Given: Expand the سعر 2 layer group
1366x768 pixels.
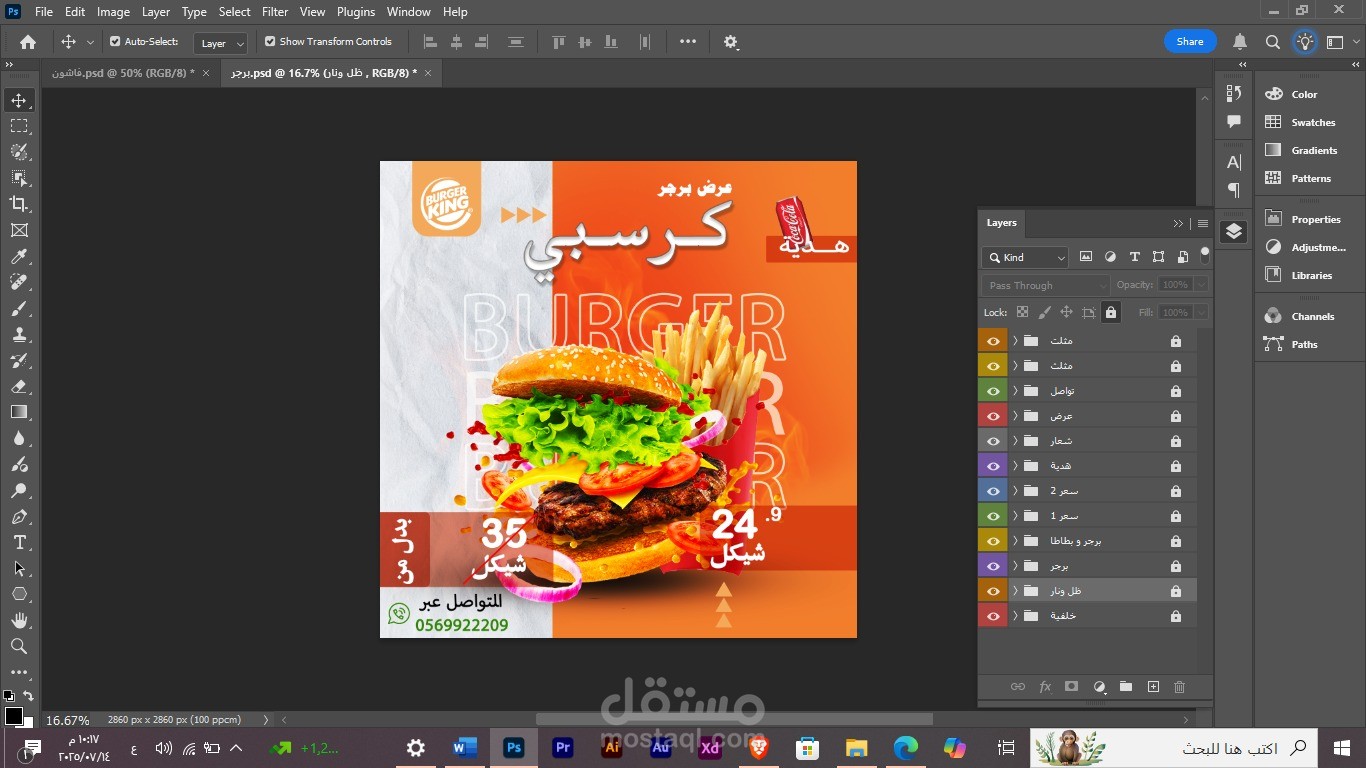Looking at the screenshot, I should [x=1015, y=491].
